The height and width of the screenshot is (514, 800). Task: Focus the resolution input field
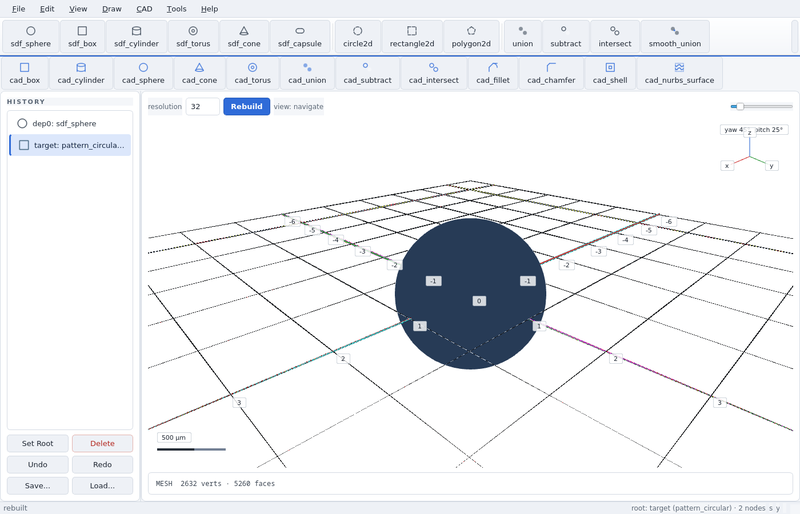click(203, 106)
